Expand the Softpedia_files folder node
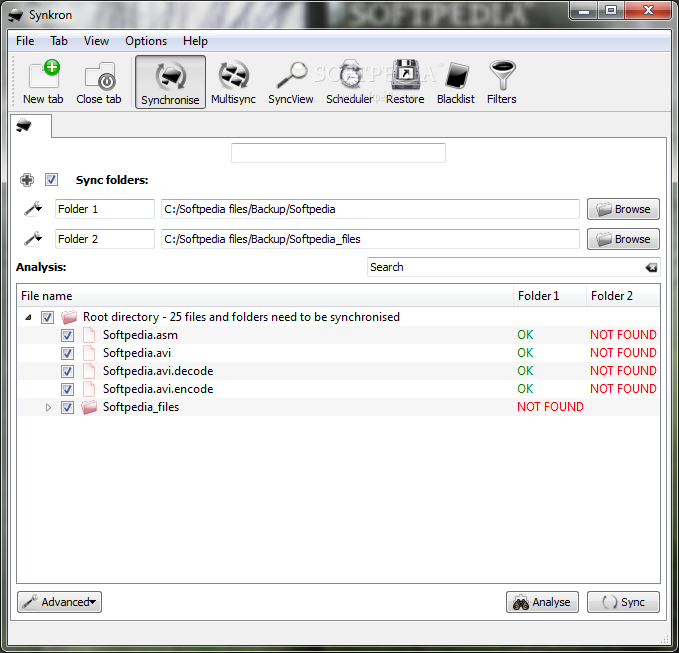The height and width of the screenshot is (653, 679). (x=48, y=407)
